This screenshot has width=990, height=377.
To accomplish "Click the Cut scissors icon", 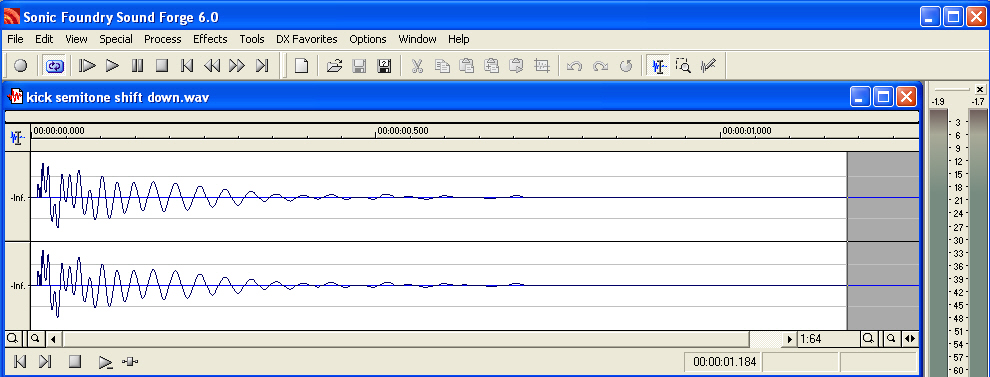I will [417, 66].
